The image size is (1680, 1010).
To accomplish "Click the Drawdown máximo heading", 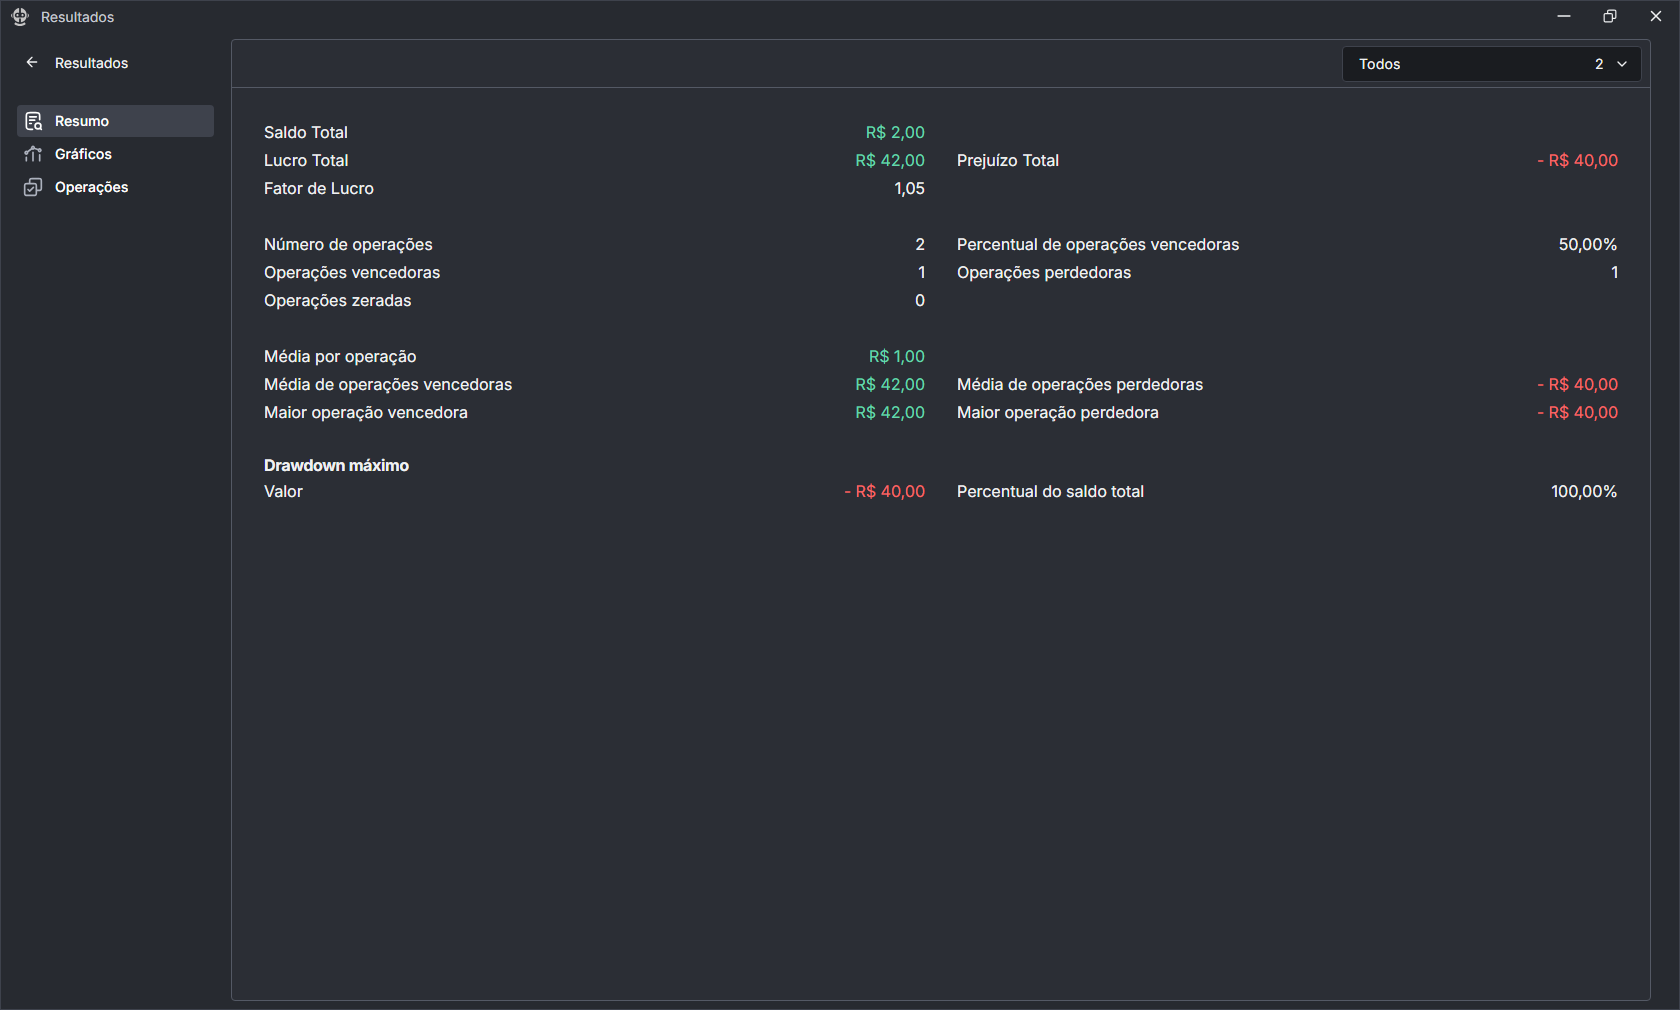I will click(336, 465).
